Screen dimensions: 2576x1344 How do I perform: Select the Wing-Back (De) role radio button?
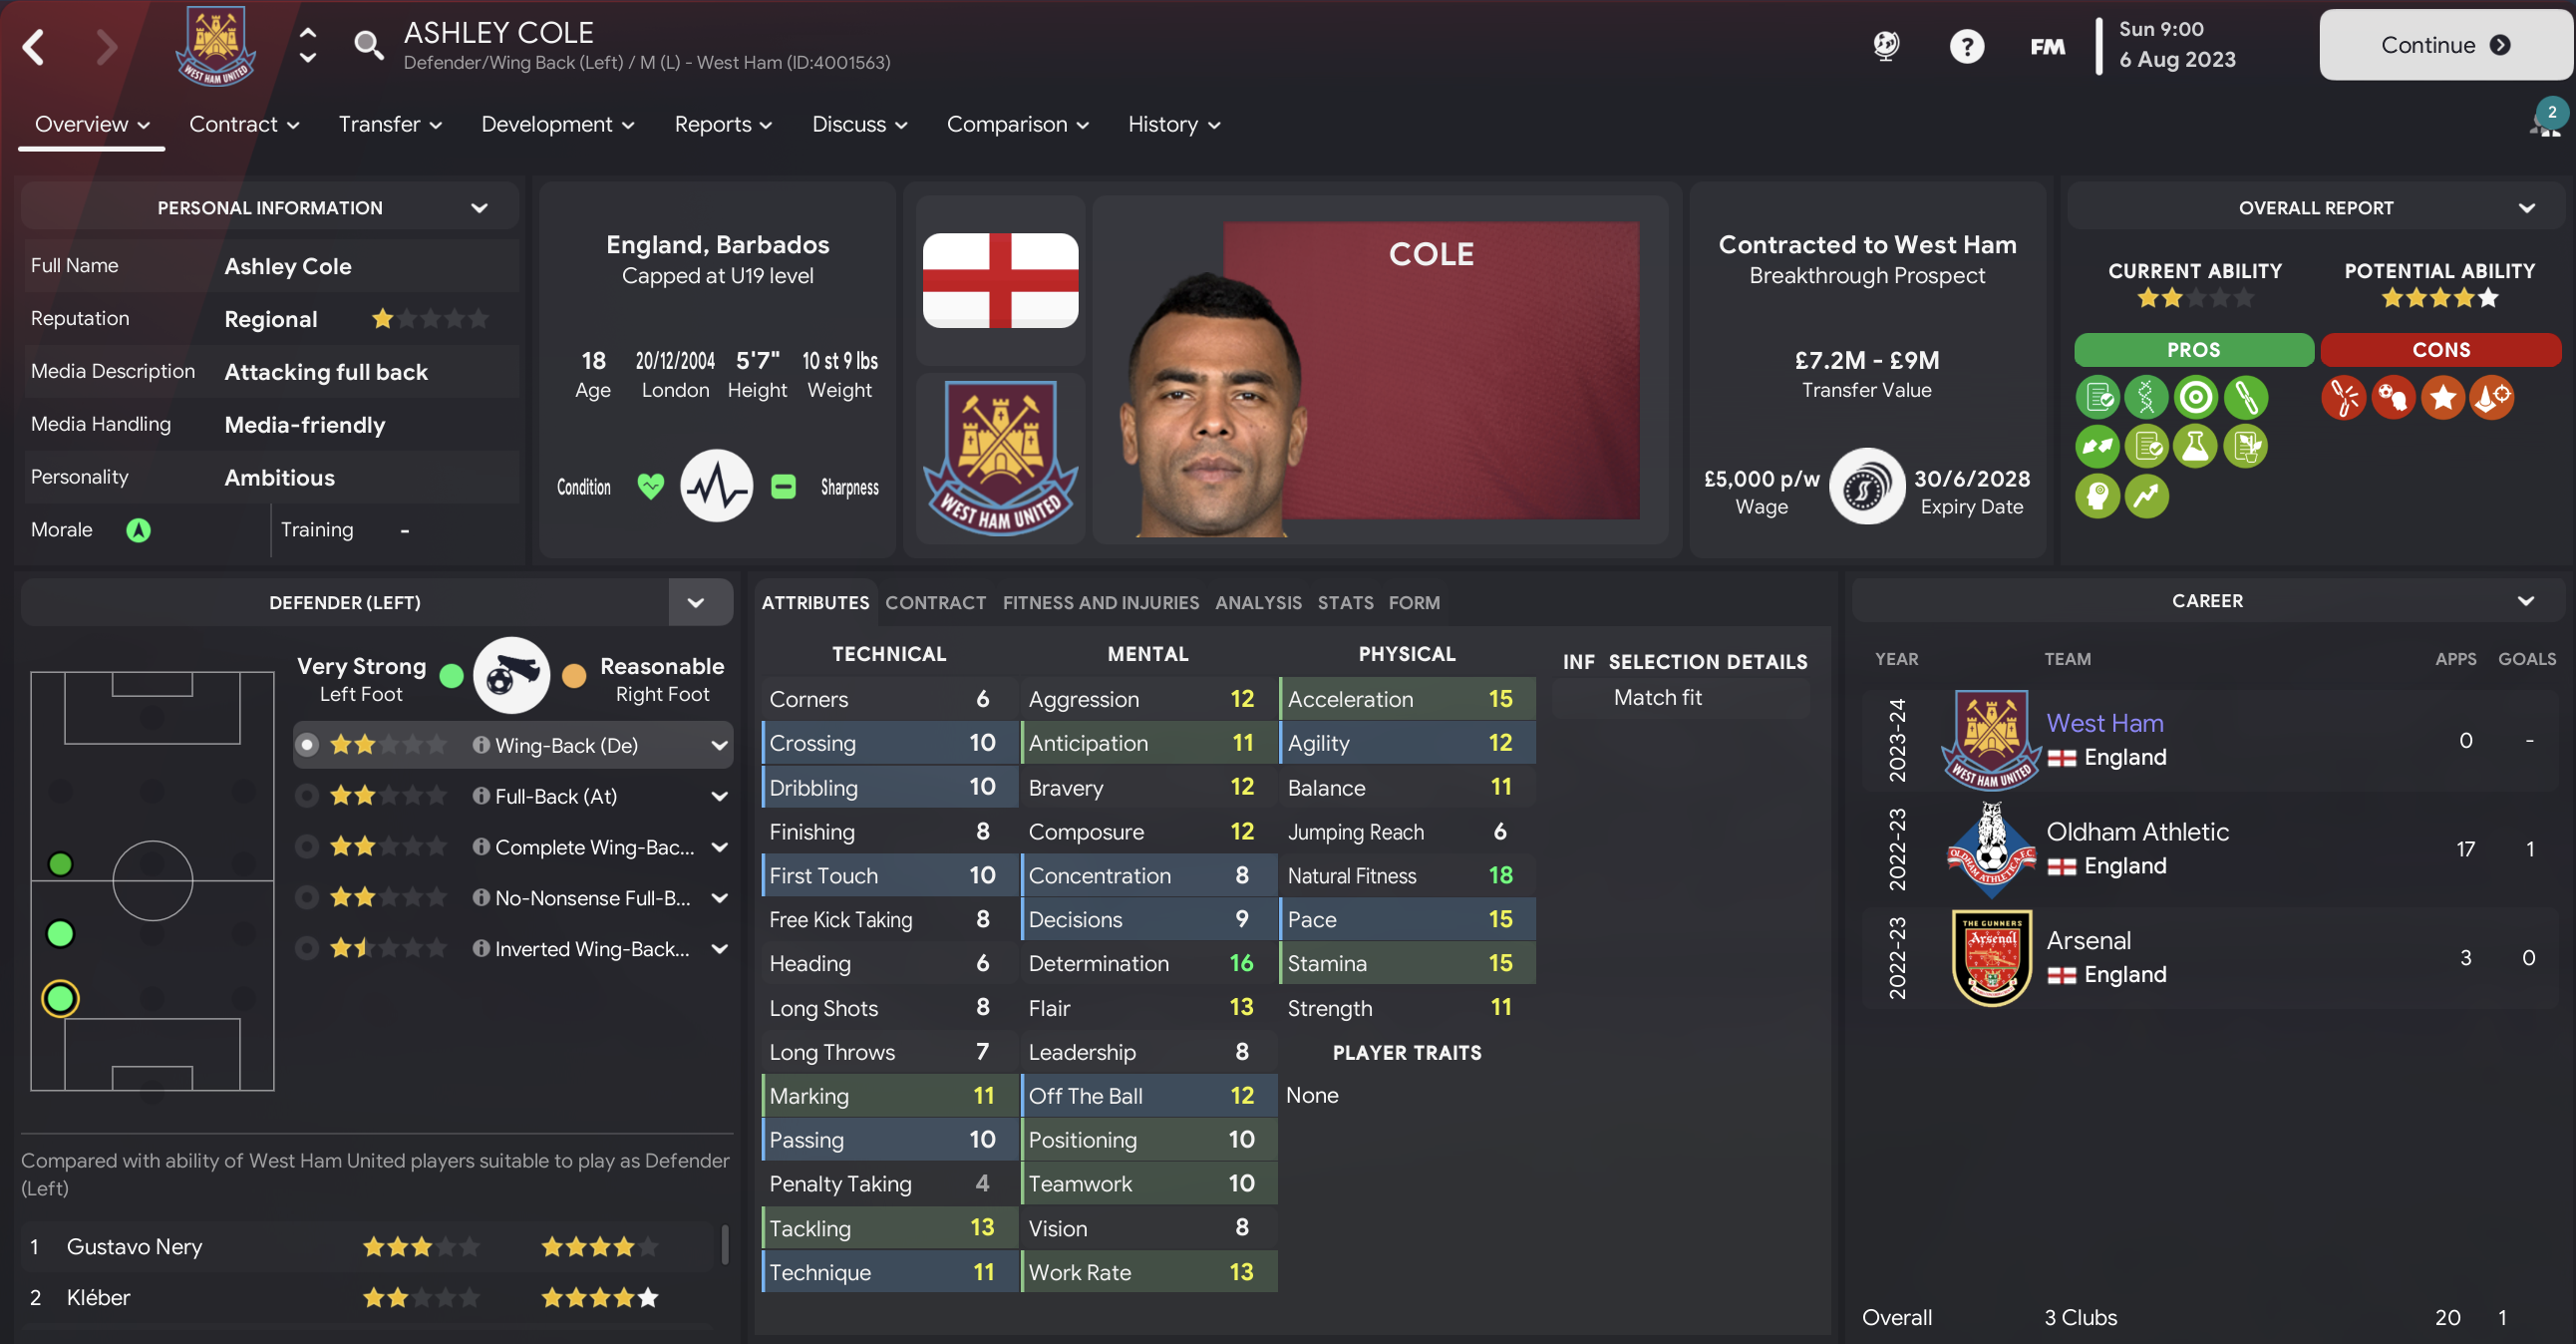point(308,745)
